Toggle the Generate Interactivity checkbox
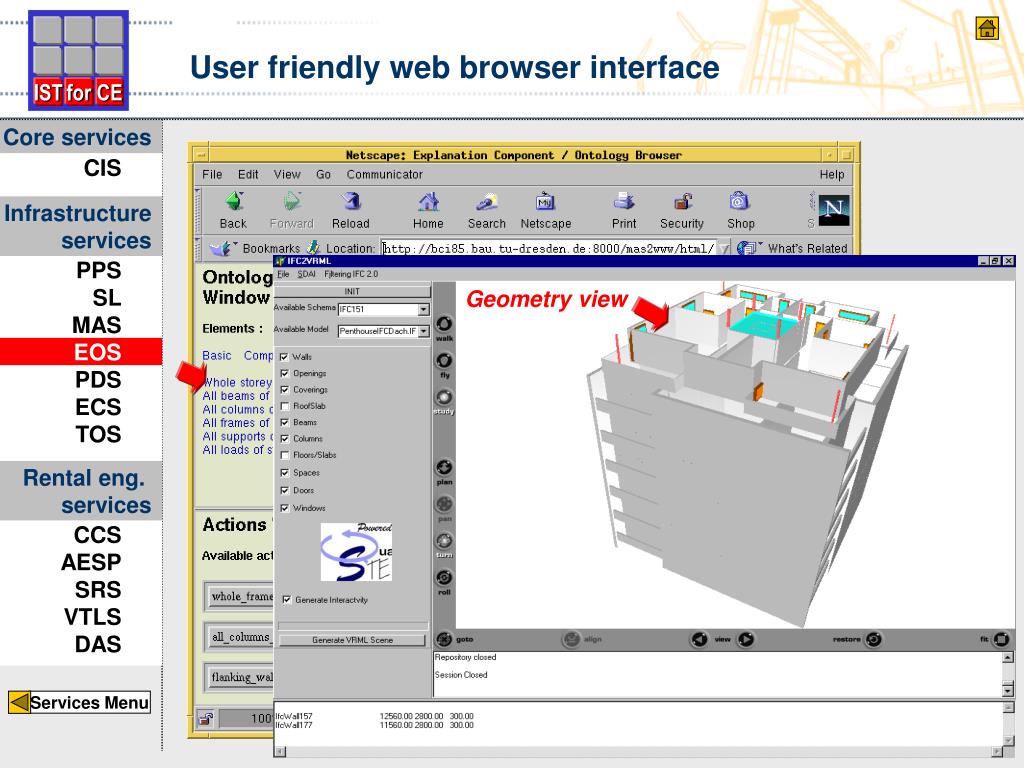The width and height of the screenshot is (1024, 768). pos(287,600)
